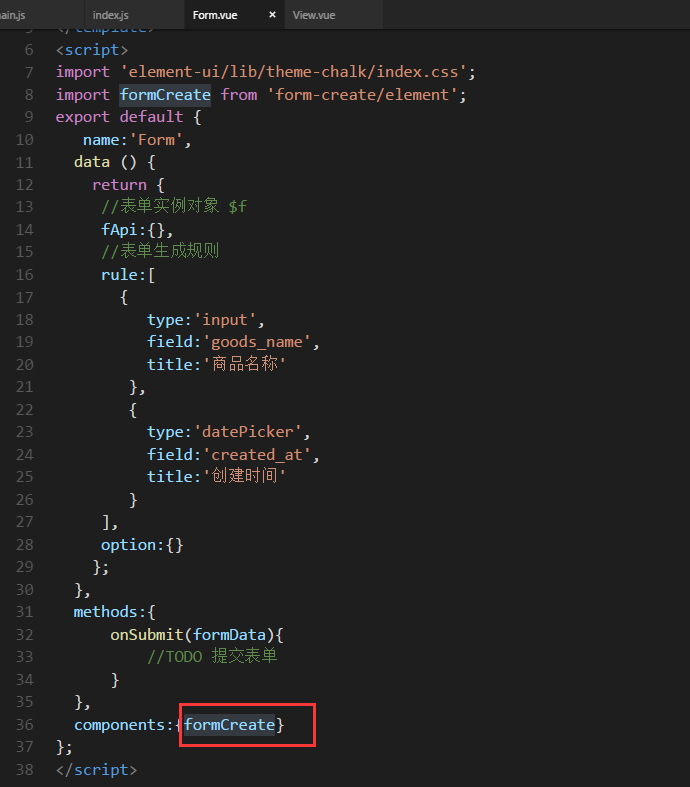The height and width of the screenshot is (787, 690).
Task: Click name:'Form' property
Action: [x=132, y=140]
